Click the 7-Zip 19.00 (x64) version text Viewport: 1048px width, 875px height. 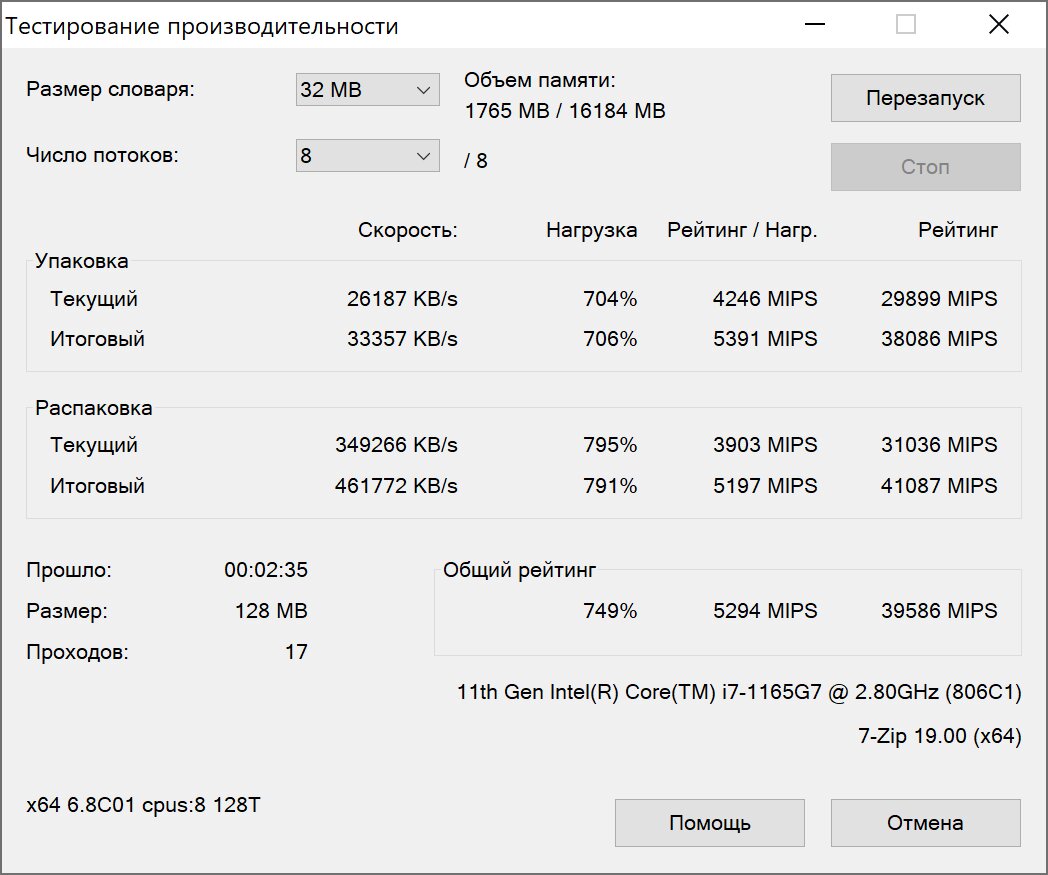[x=939, y=736]
